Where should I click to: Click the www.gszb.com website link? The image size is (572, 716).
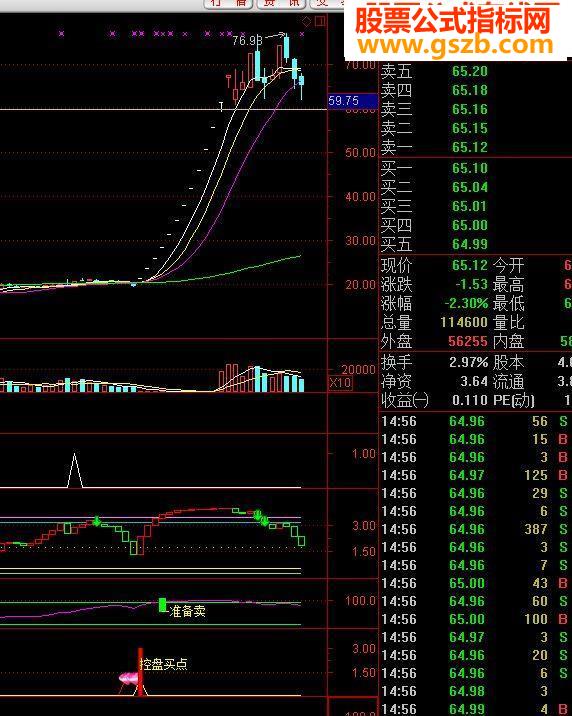(455, 45)
